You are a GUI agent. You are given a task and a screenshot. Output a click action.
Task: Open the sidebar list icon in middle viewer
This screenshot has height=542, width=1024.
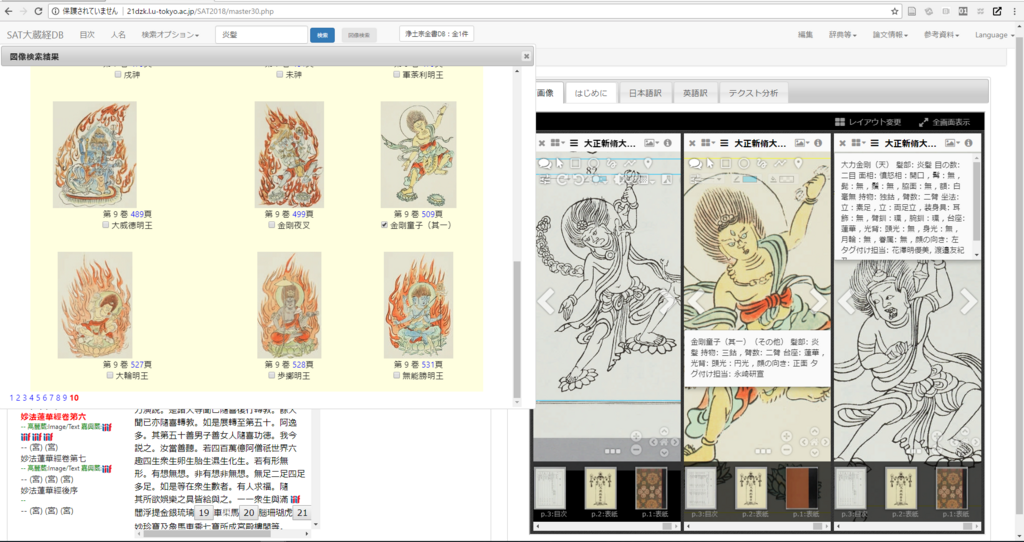[724, 143]
